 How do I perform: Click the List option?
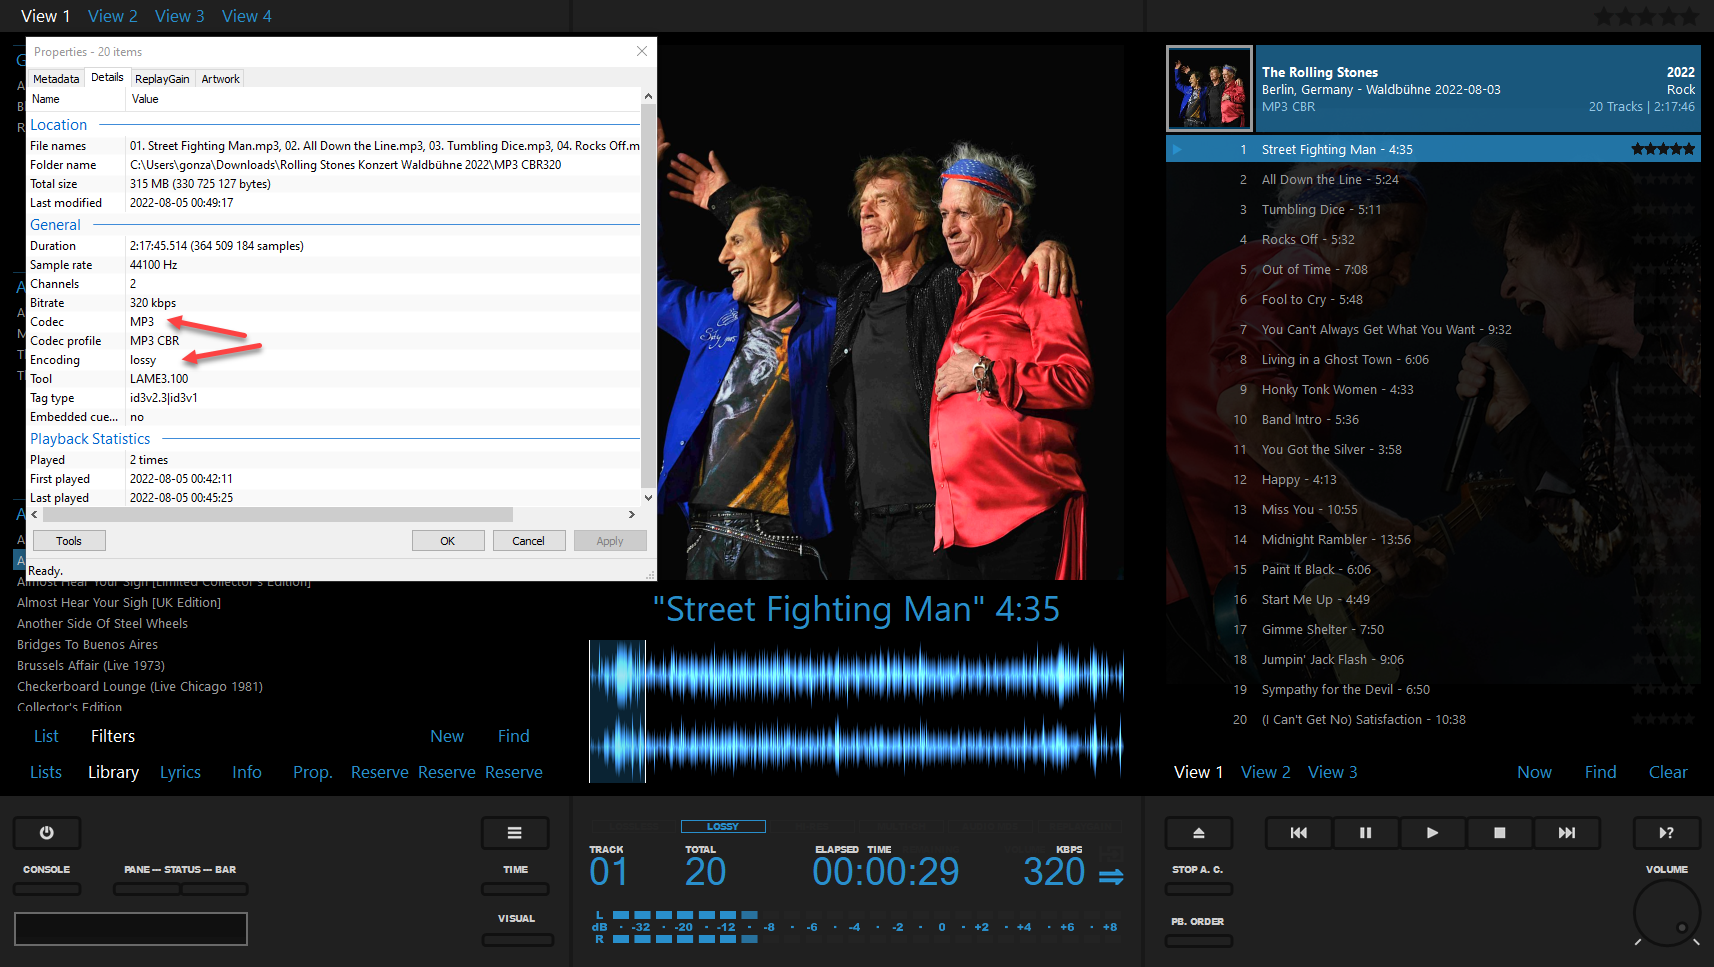(x=46, y=736)
